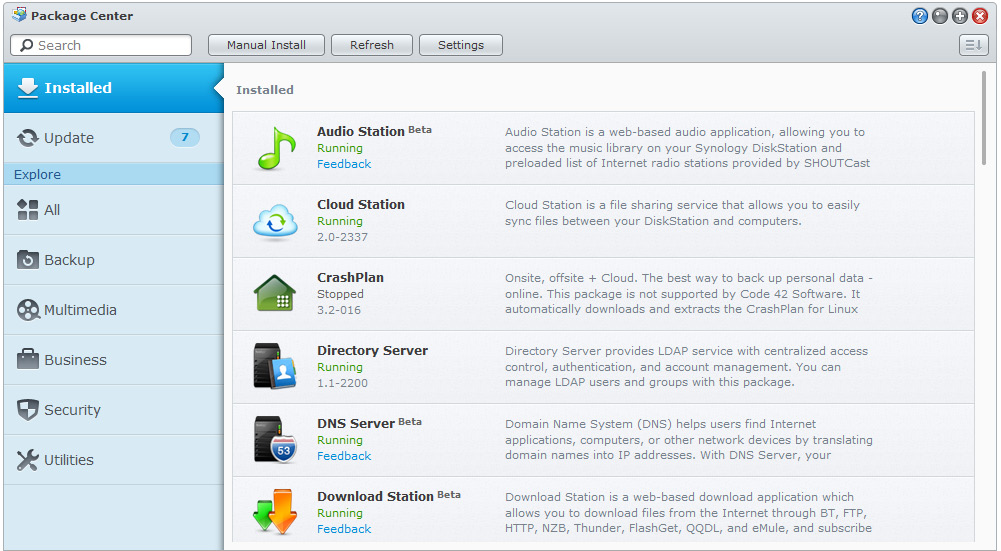This screenshot has width=1001, height=551.
Task: Maximize the Package Center window
Action: tap(960, 16)
